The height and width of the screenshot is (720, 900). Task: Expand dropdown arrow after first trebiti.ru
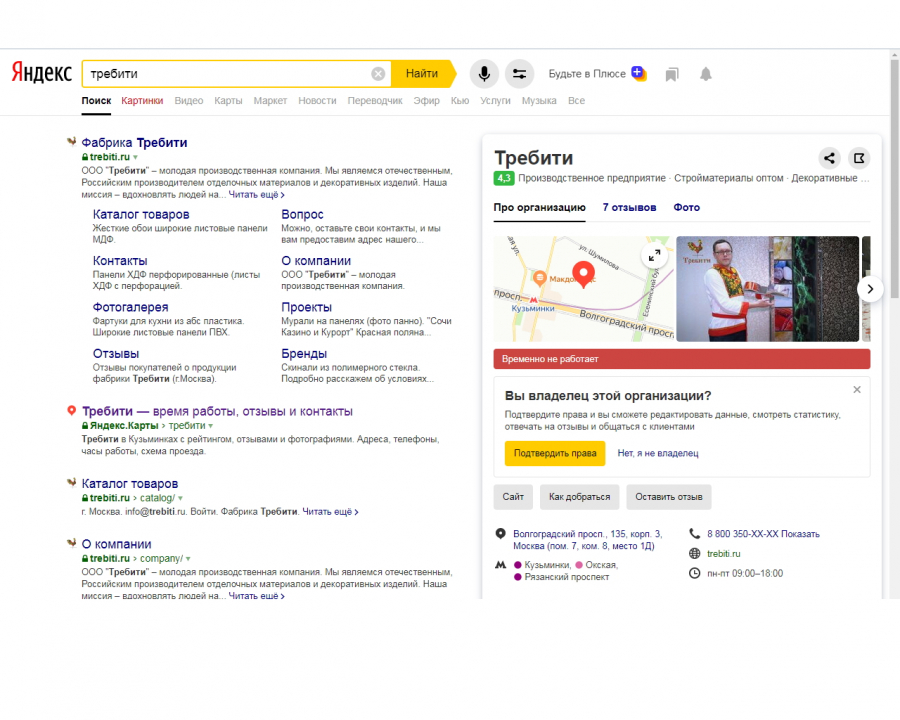point(135,157)
